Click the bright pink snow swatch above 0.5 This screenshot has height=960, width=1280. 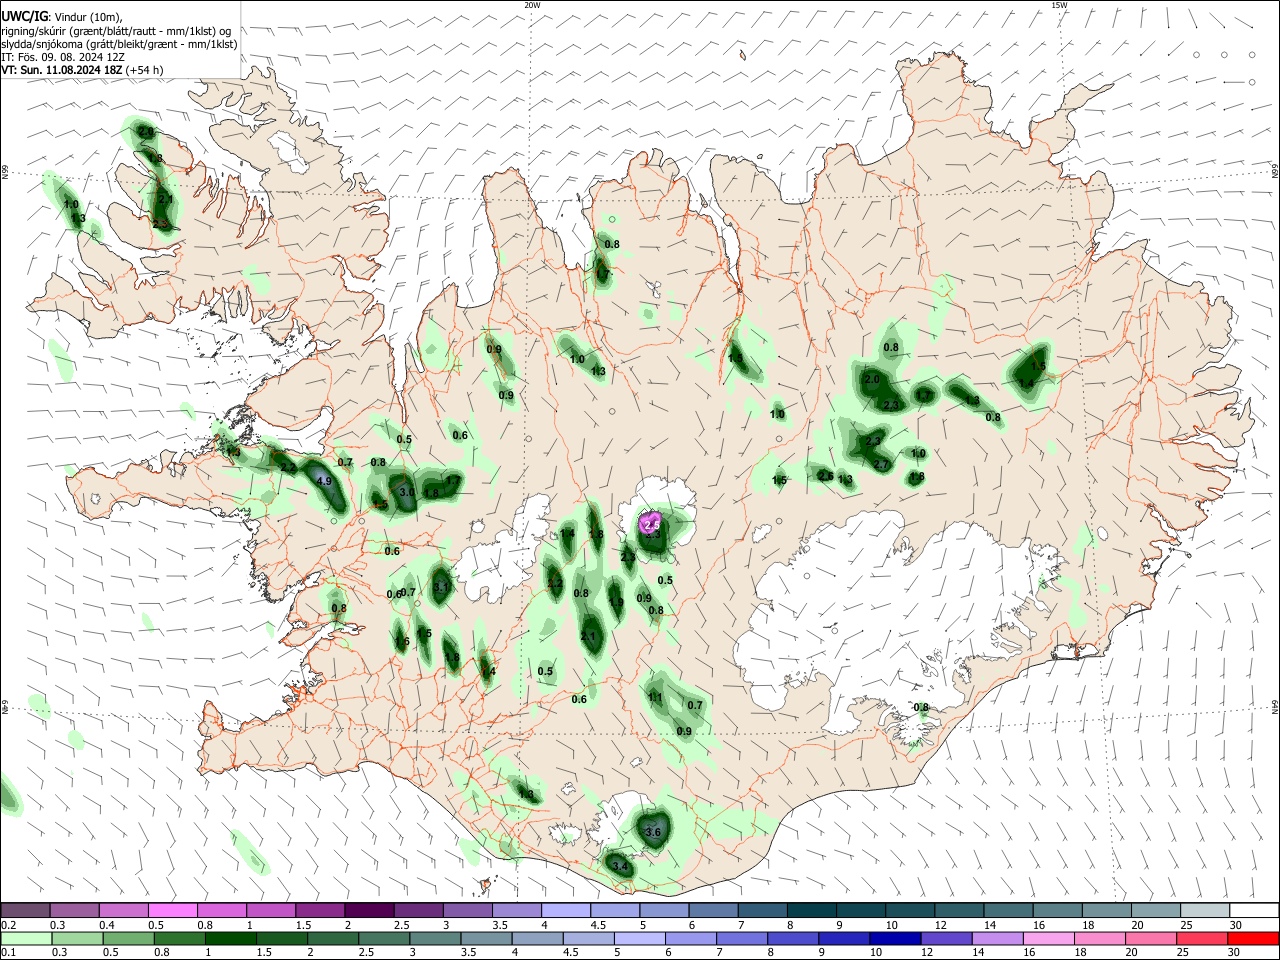click(173, 910)
